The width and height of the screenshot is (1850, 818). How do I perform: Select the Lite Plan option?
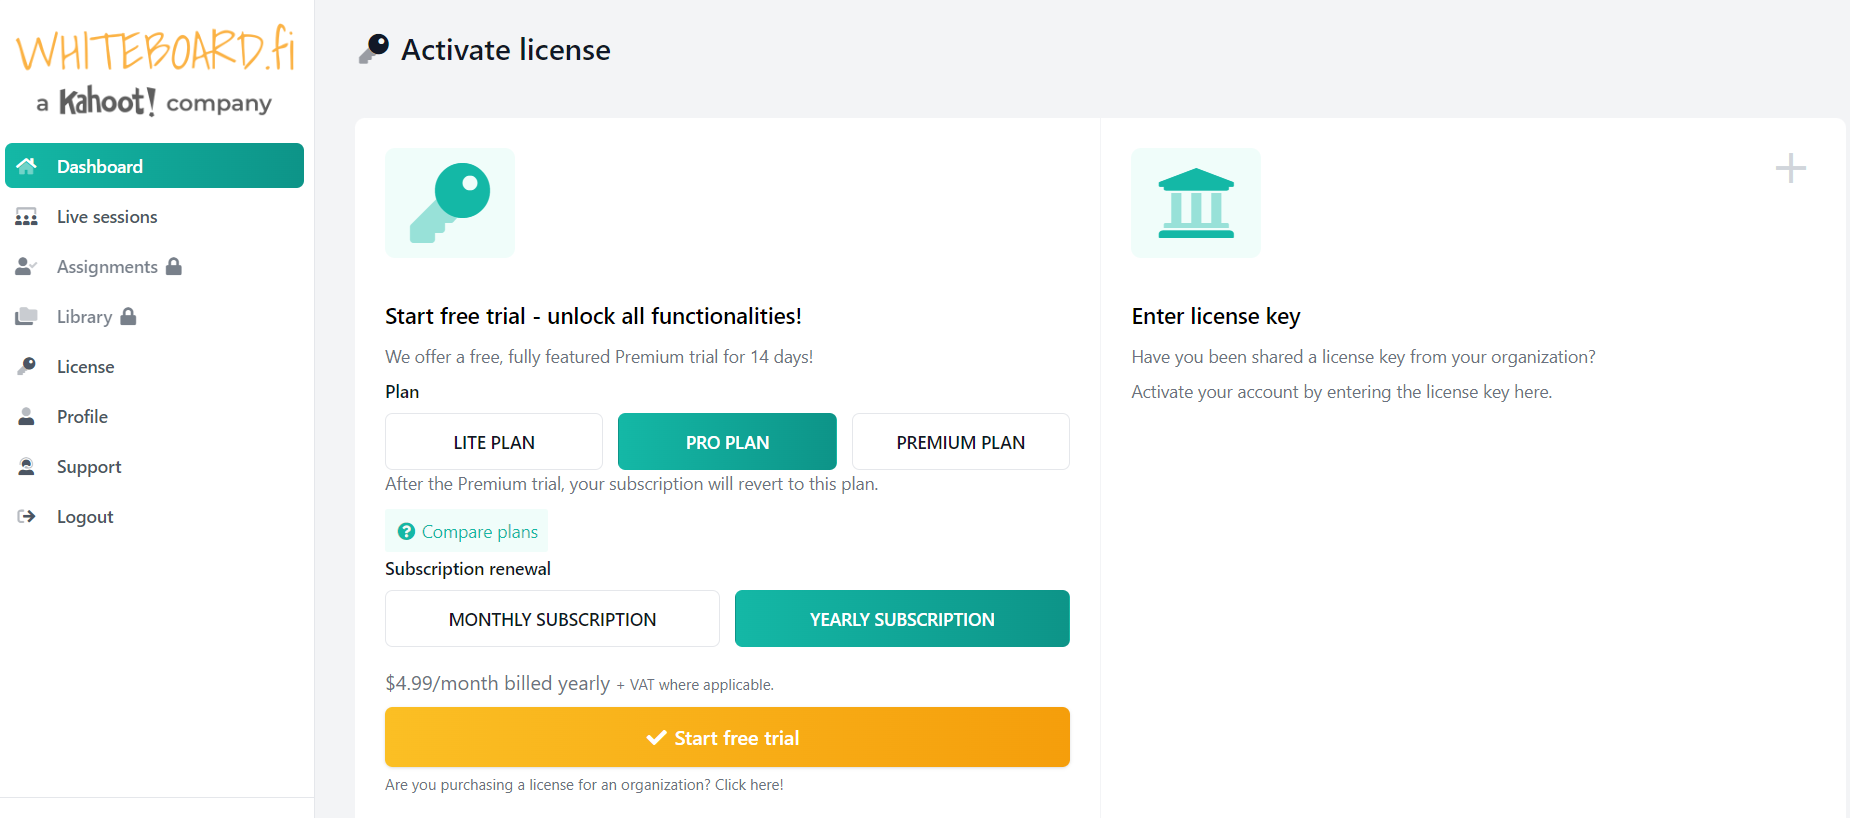(x=494, y=442)
